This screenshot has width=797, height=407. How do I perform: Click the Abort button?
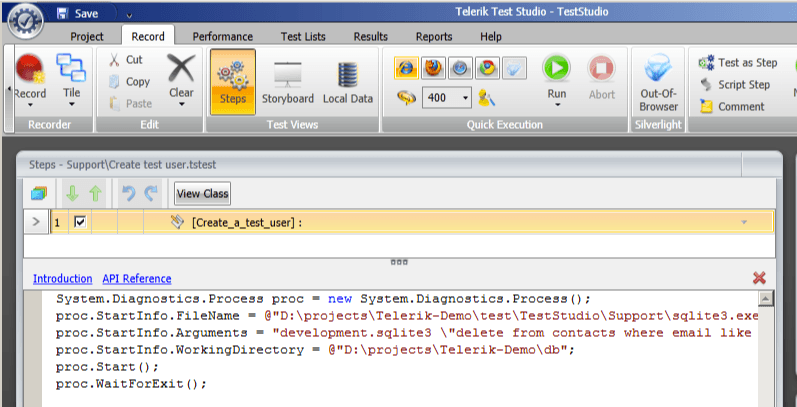click(602, 78)
